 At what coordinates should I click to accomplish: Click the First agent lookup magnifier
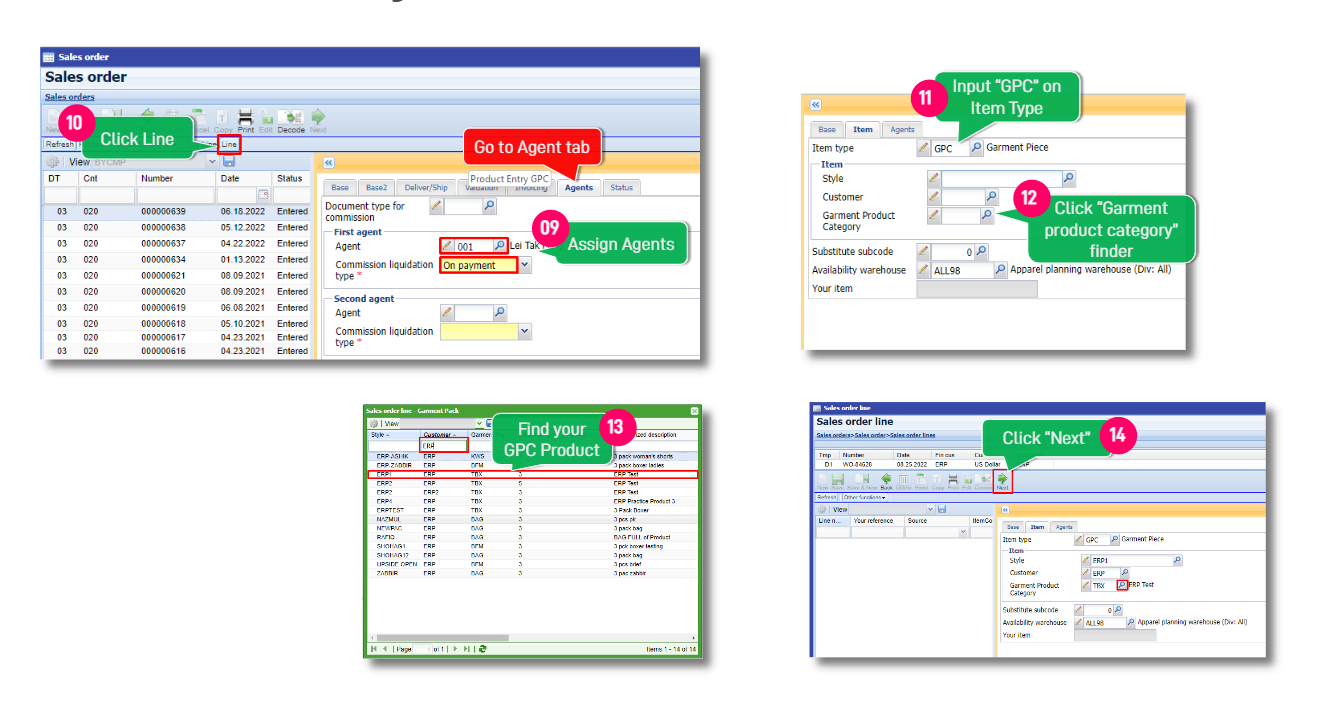500,246
